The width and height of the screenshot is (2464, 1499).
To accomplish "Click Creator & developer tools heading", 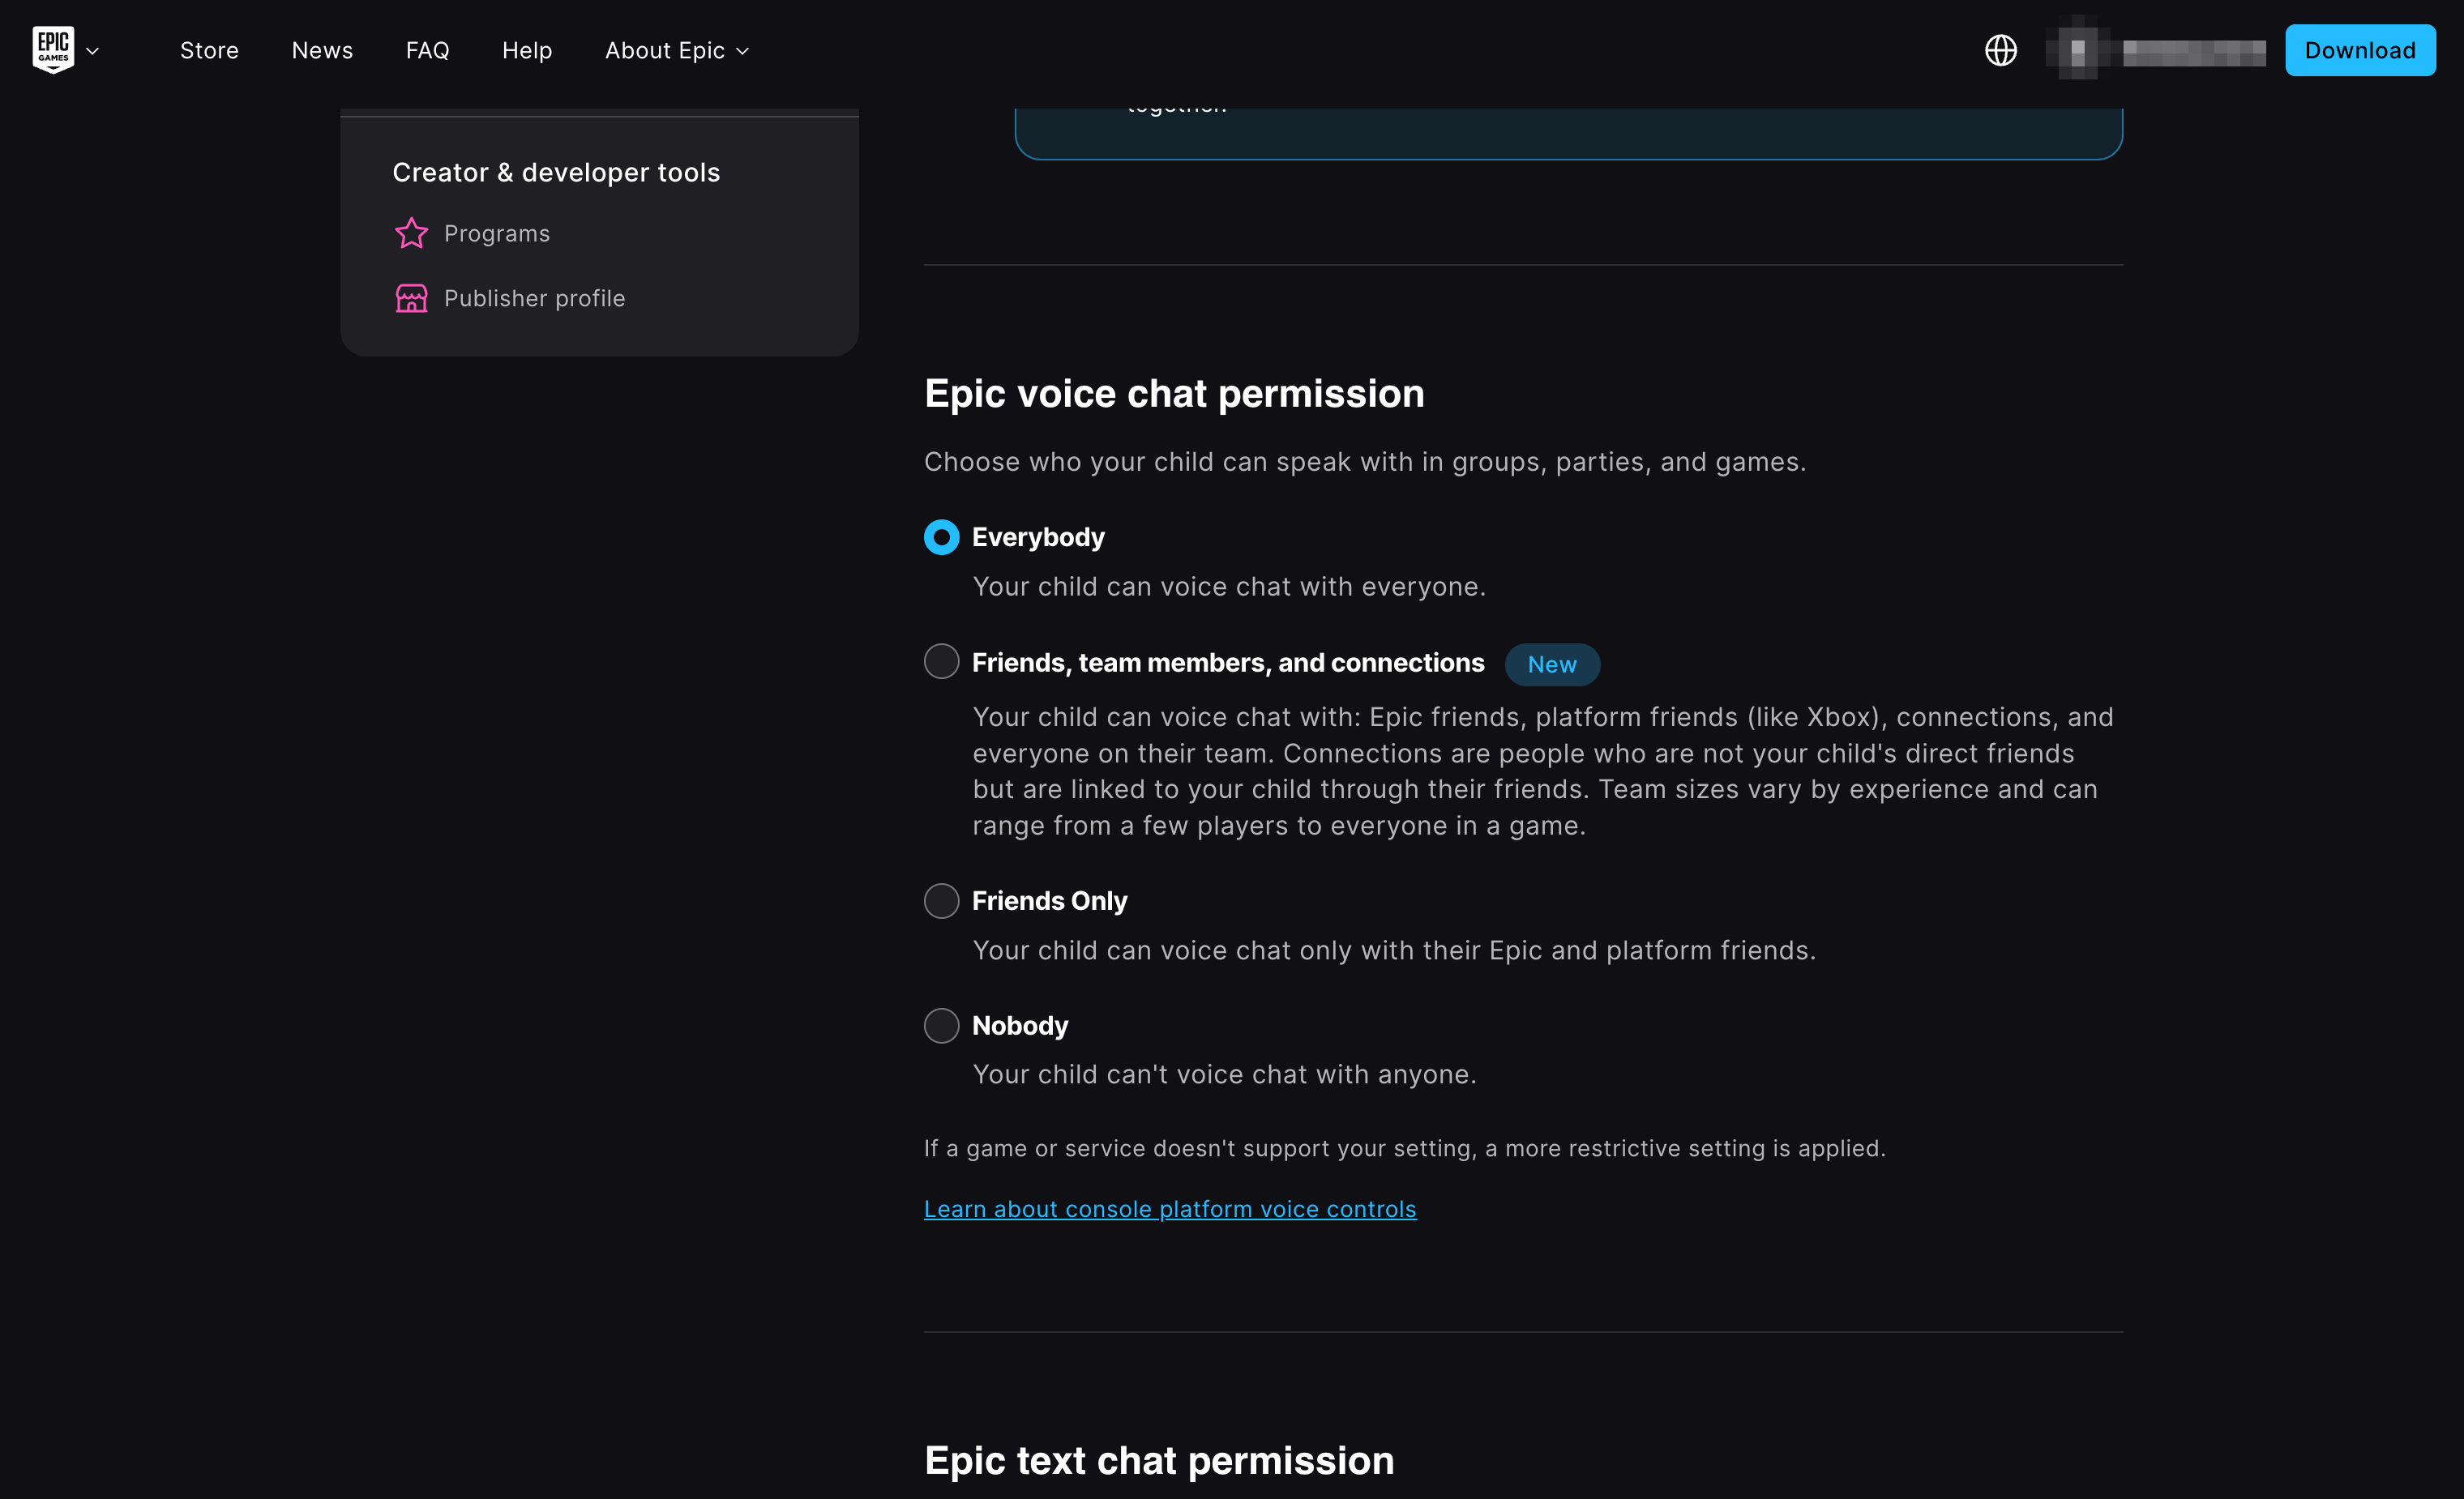I will tap(556, 172).
